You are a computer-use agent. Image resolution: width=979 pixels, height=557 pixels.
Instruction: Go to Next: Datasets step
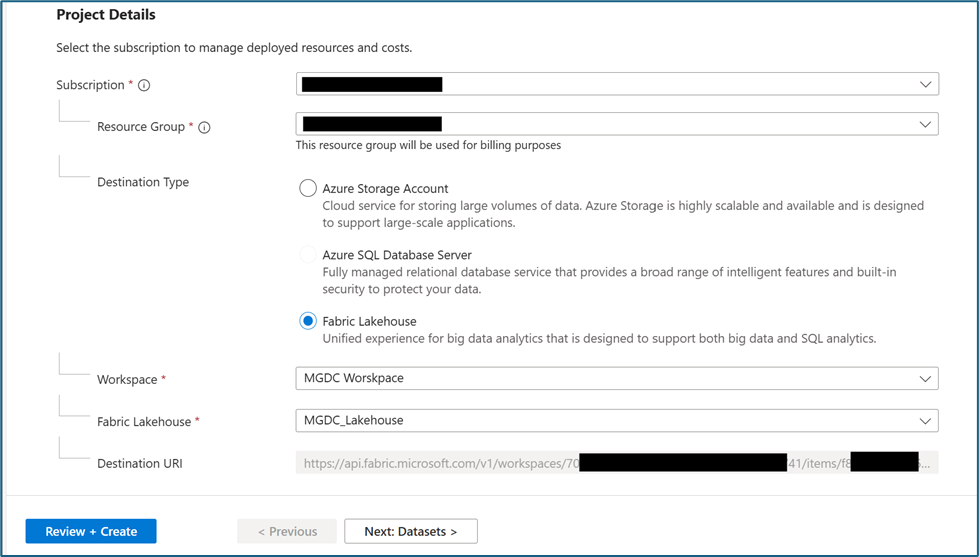coord(411,531)
